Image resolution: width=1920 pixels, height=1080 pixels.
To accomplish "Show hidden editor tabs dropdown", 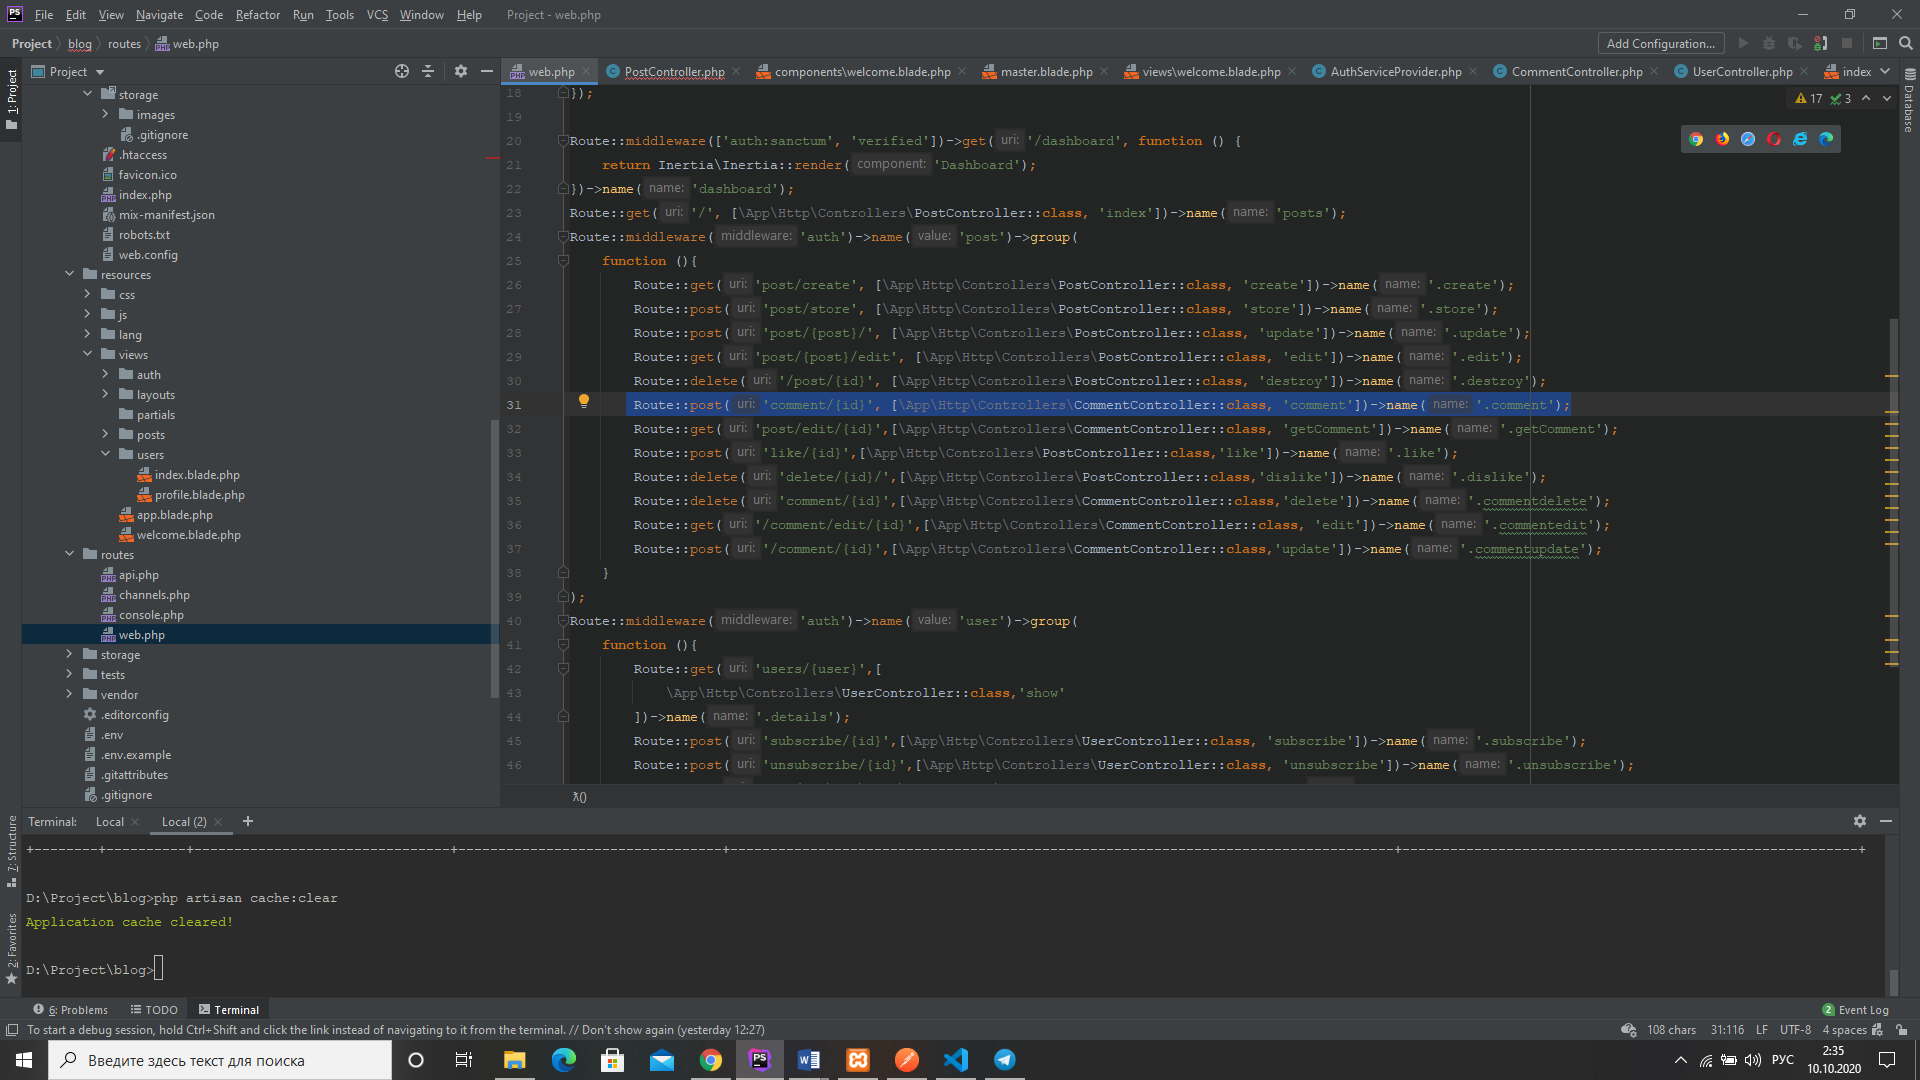I will [x=1885, y=71].
